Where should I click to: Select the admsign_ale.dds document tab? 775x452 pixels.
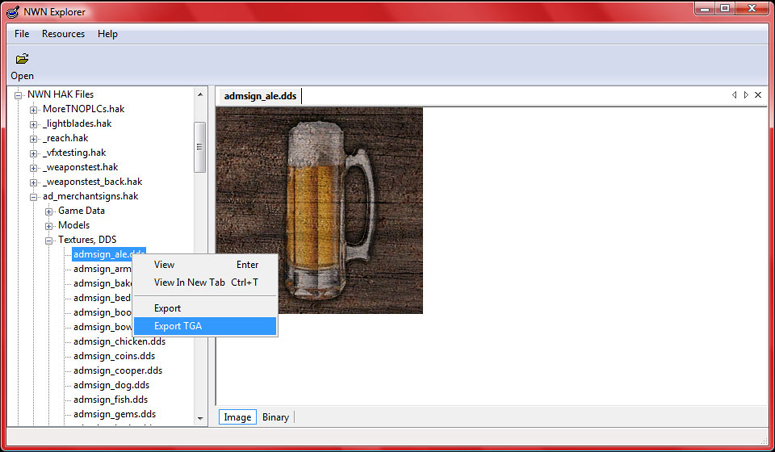[260, 96]
